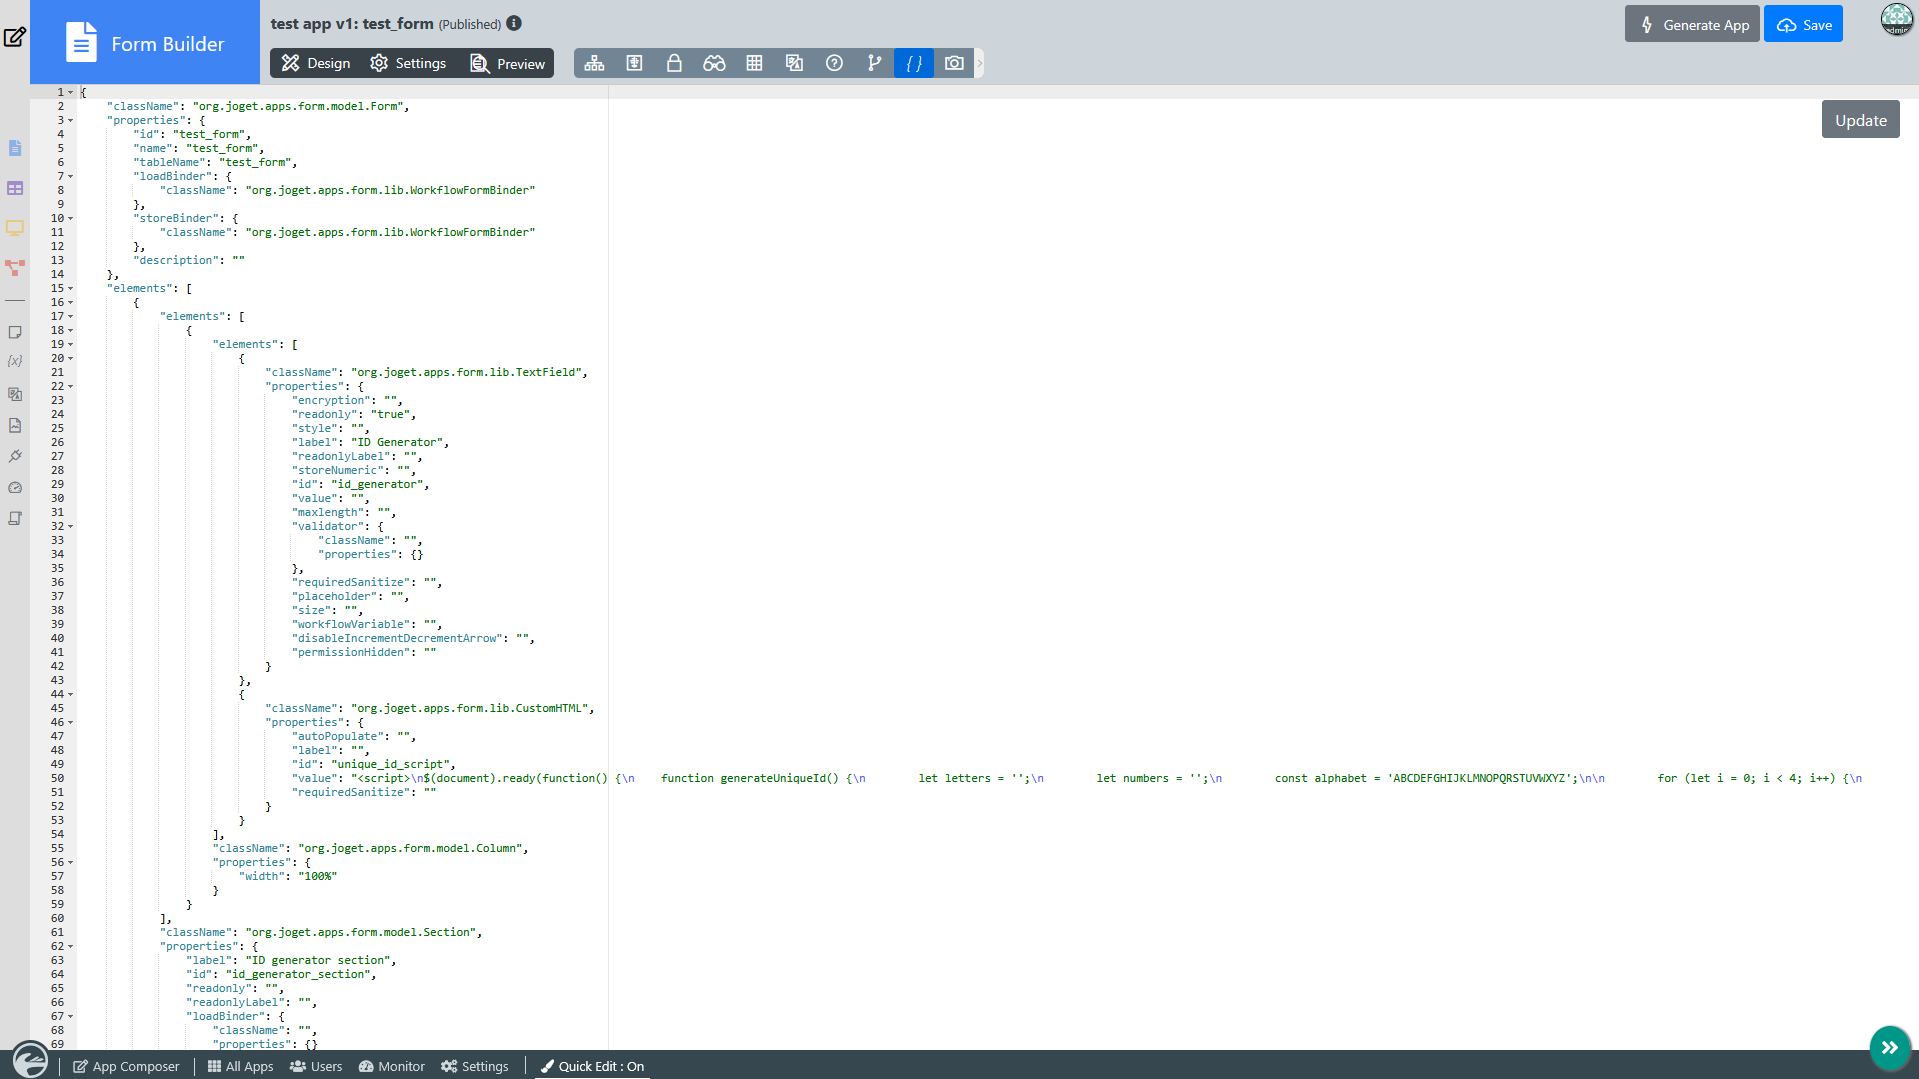Click the "id_generator" id value in code
The width and height of the screenshot is (1919, 1079).
(377, 484)
